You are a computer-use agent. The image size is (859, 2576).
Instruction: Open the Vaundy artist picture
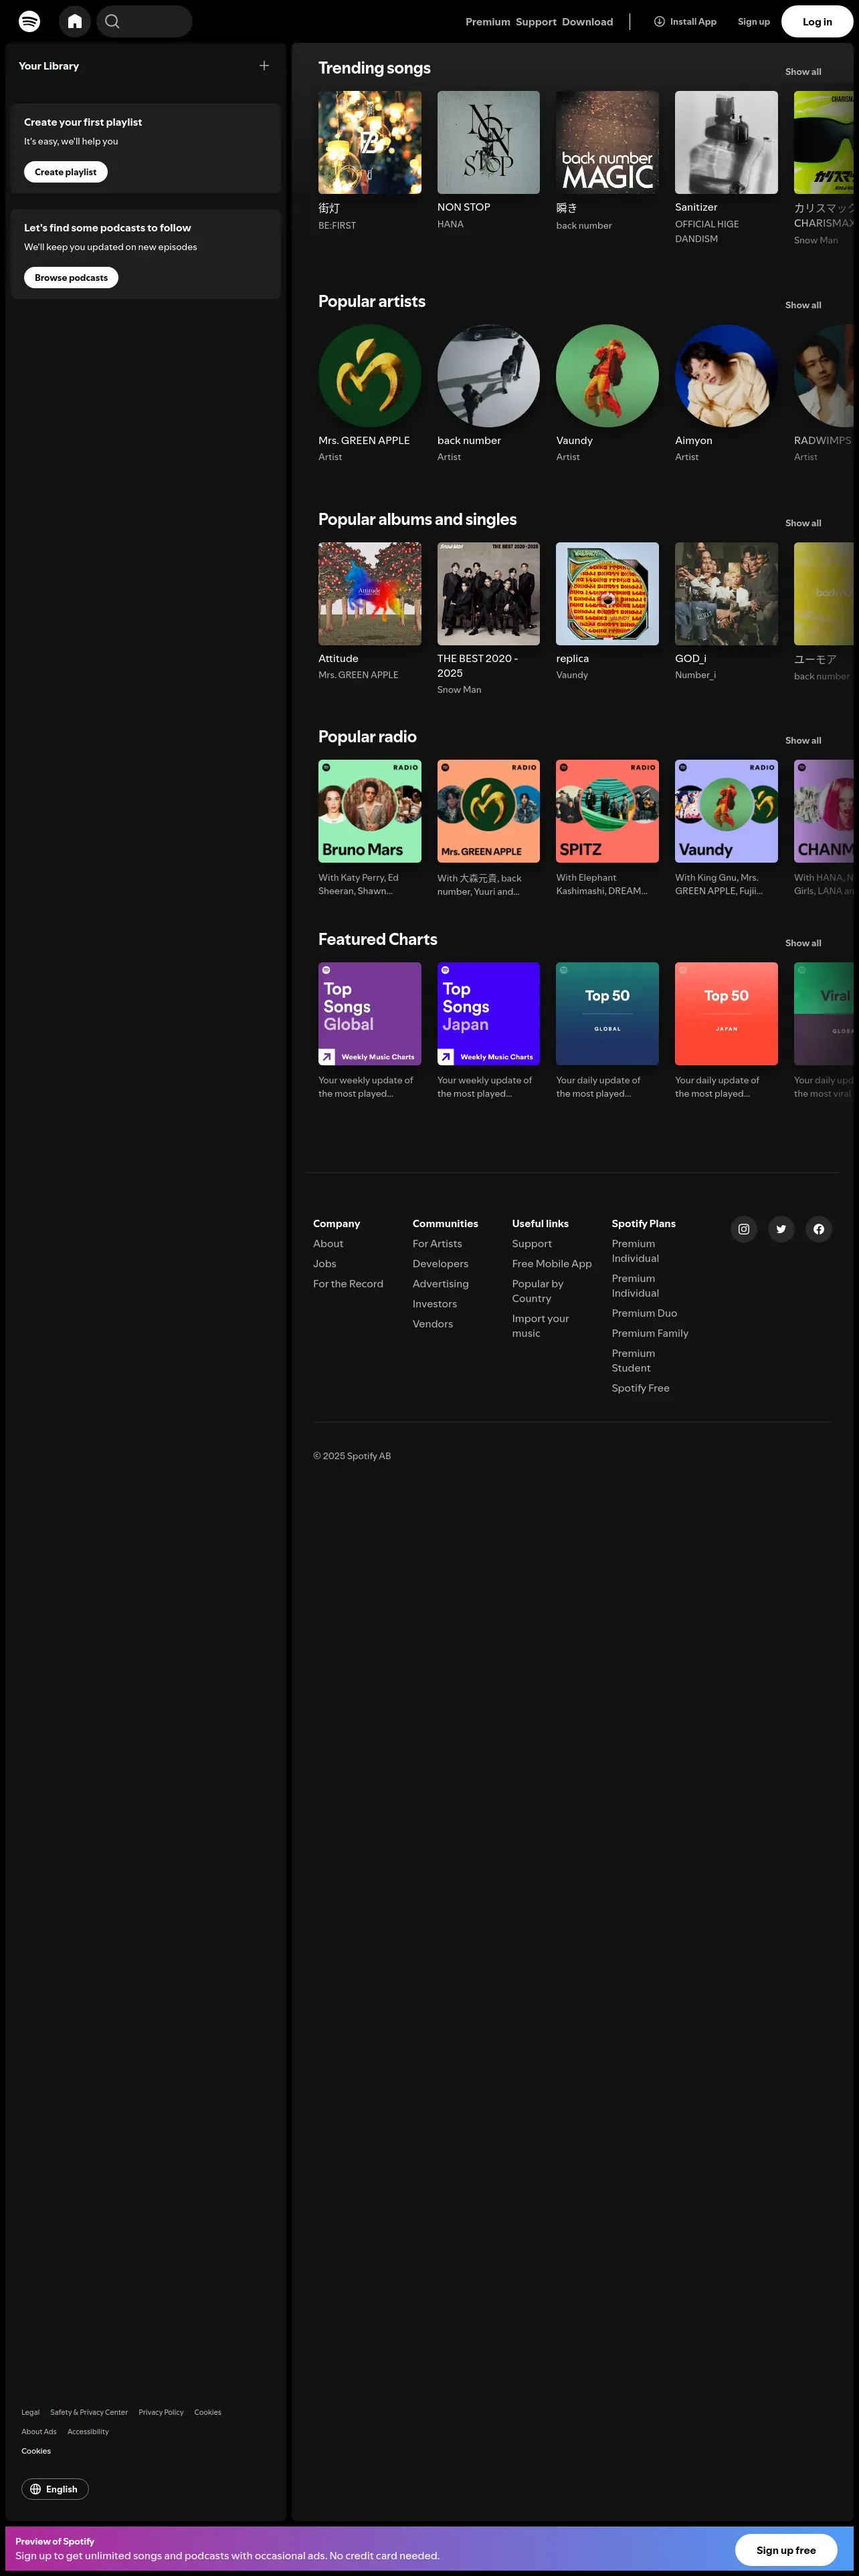point(608,376)
